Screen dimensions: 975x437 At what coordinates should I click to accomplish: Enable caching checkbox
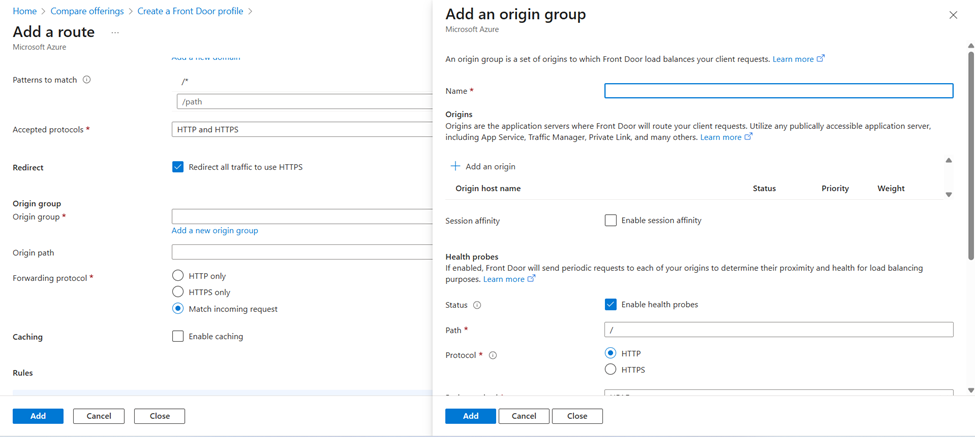click(178, 336)
